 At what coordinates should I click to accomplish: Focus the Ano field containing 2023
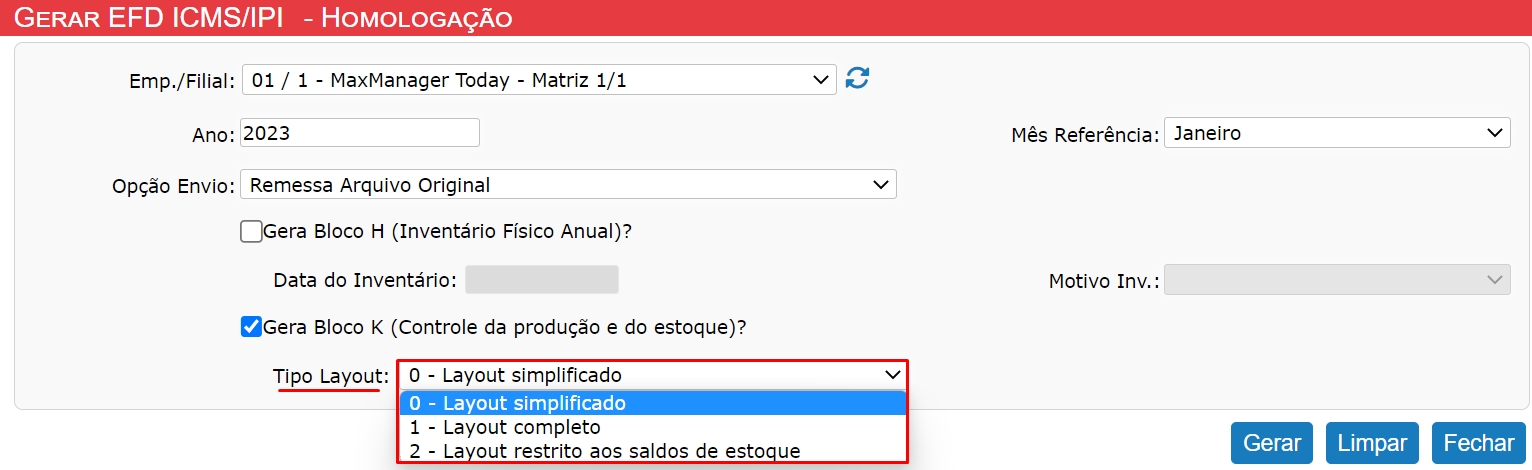tap(360, 133)
